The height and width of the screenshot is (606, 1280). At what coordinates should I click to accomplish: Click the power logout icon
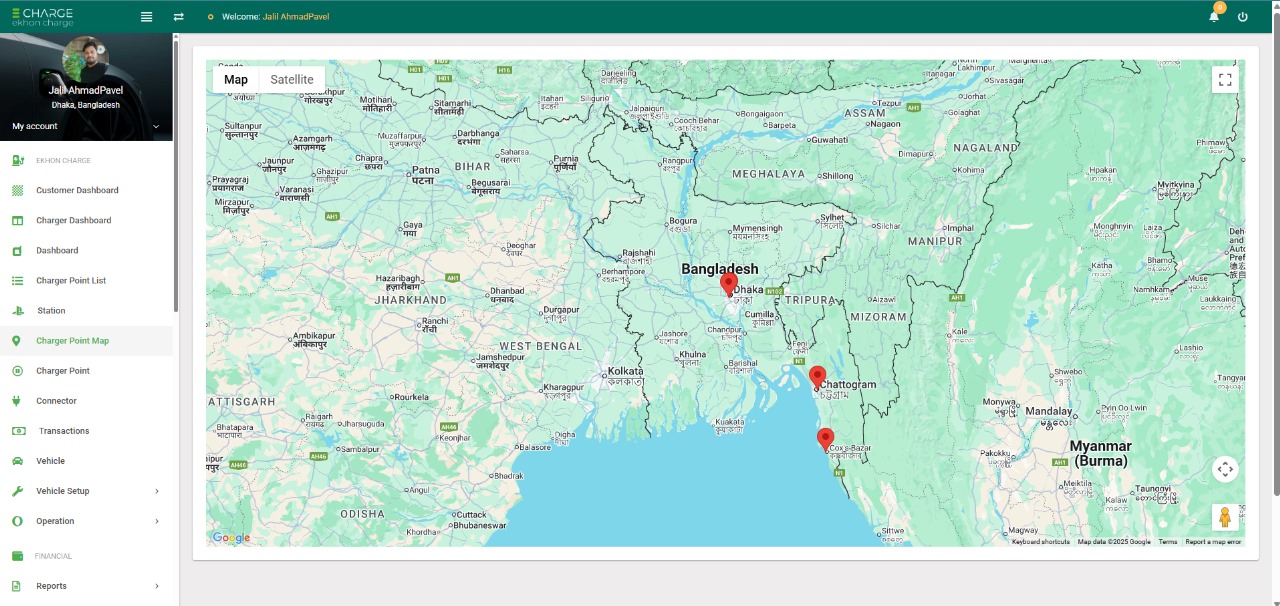coord(1243,17)
